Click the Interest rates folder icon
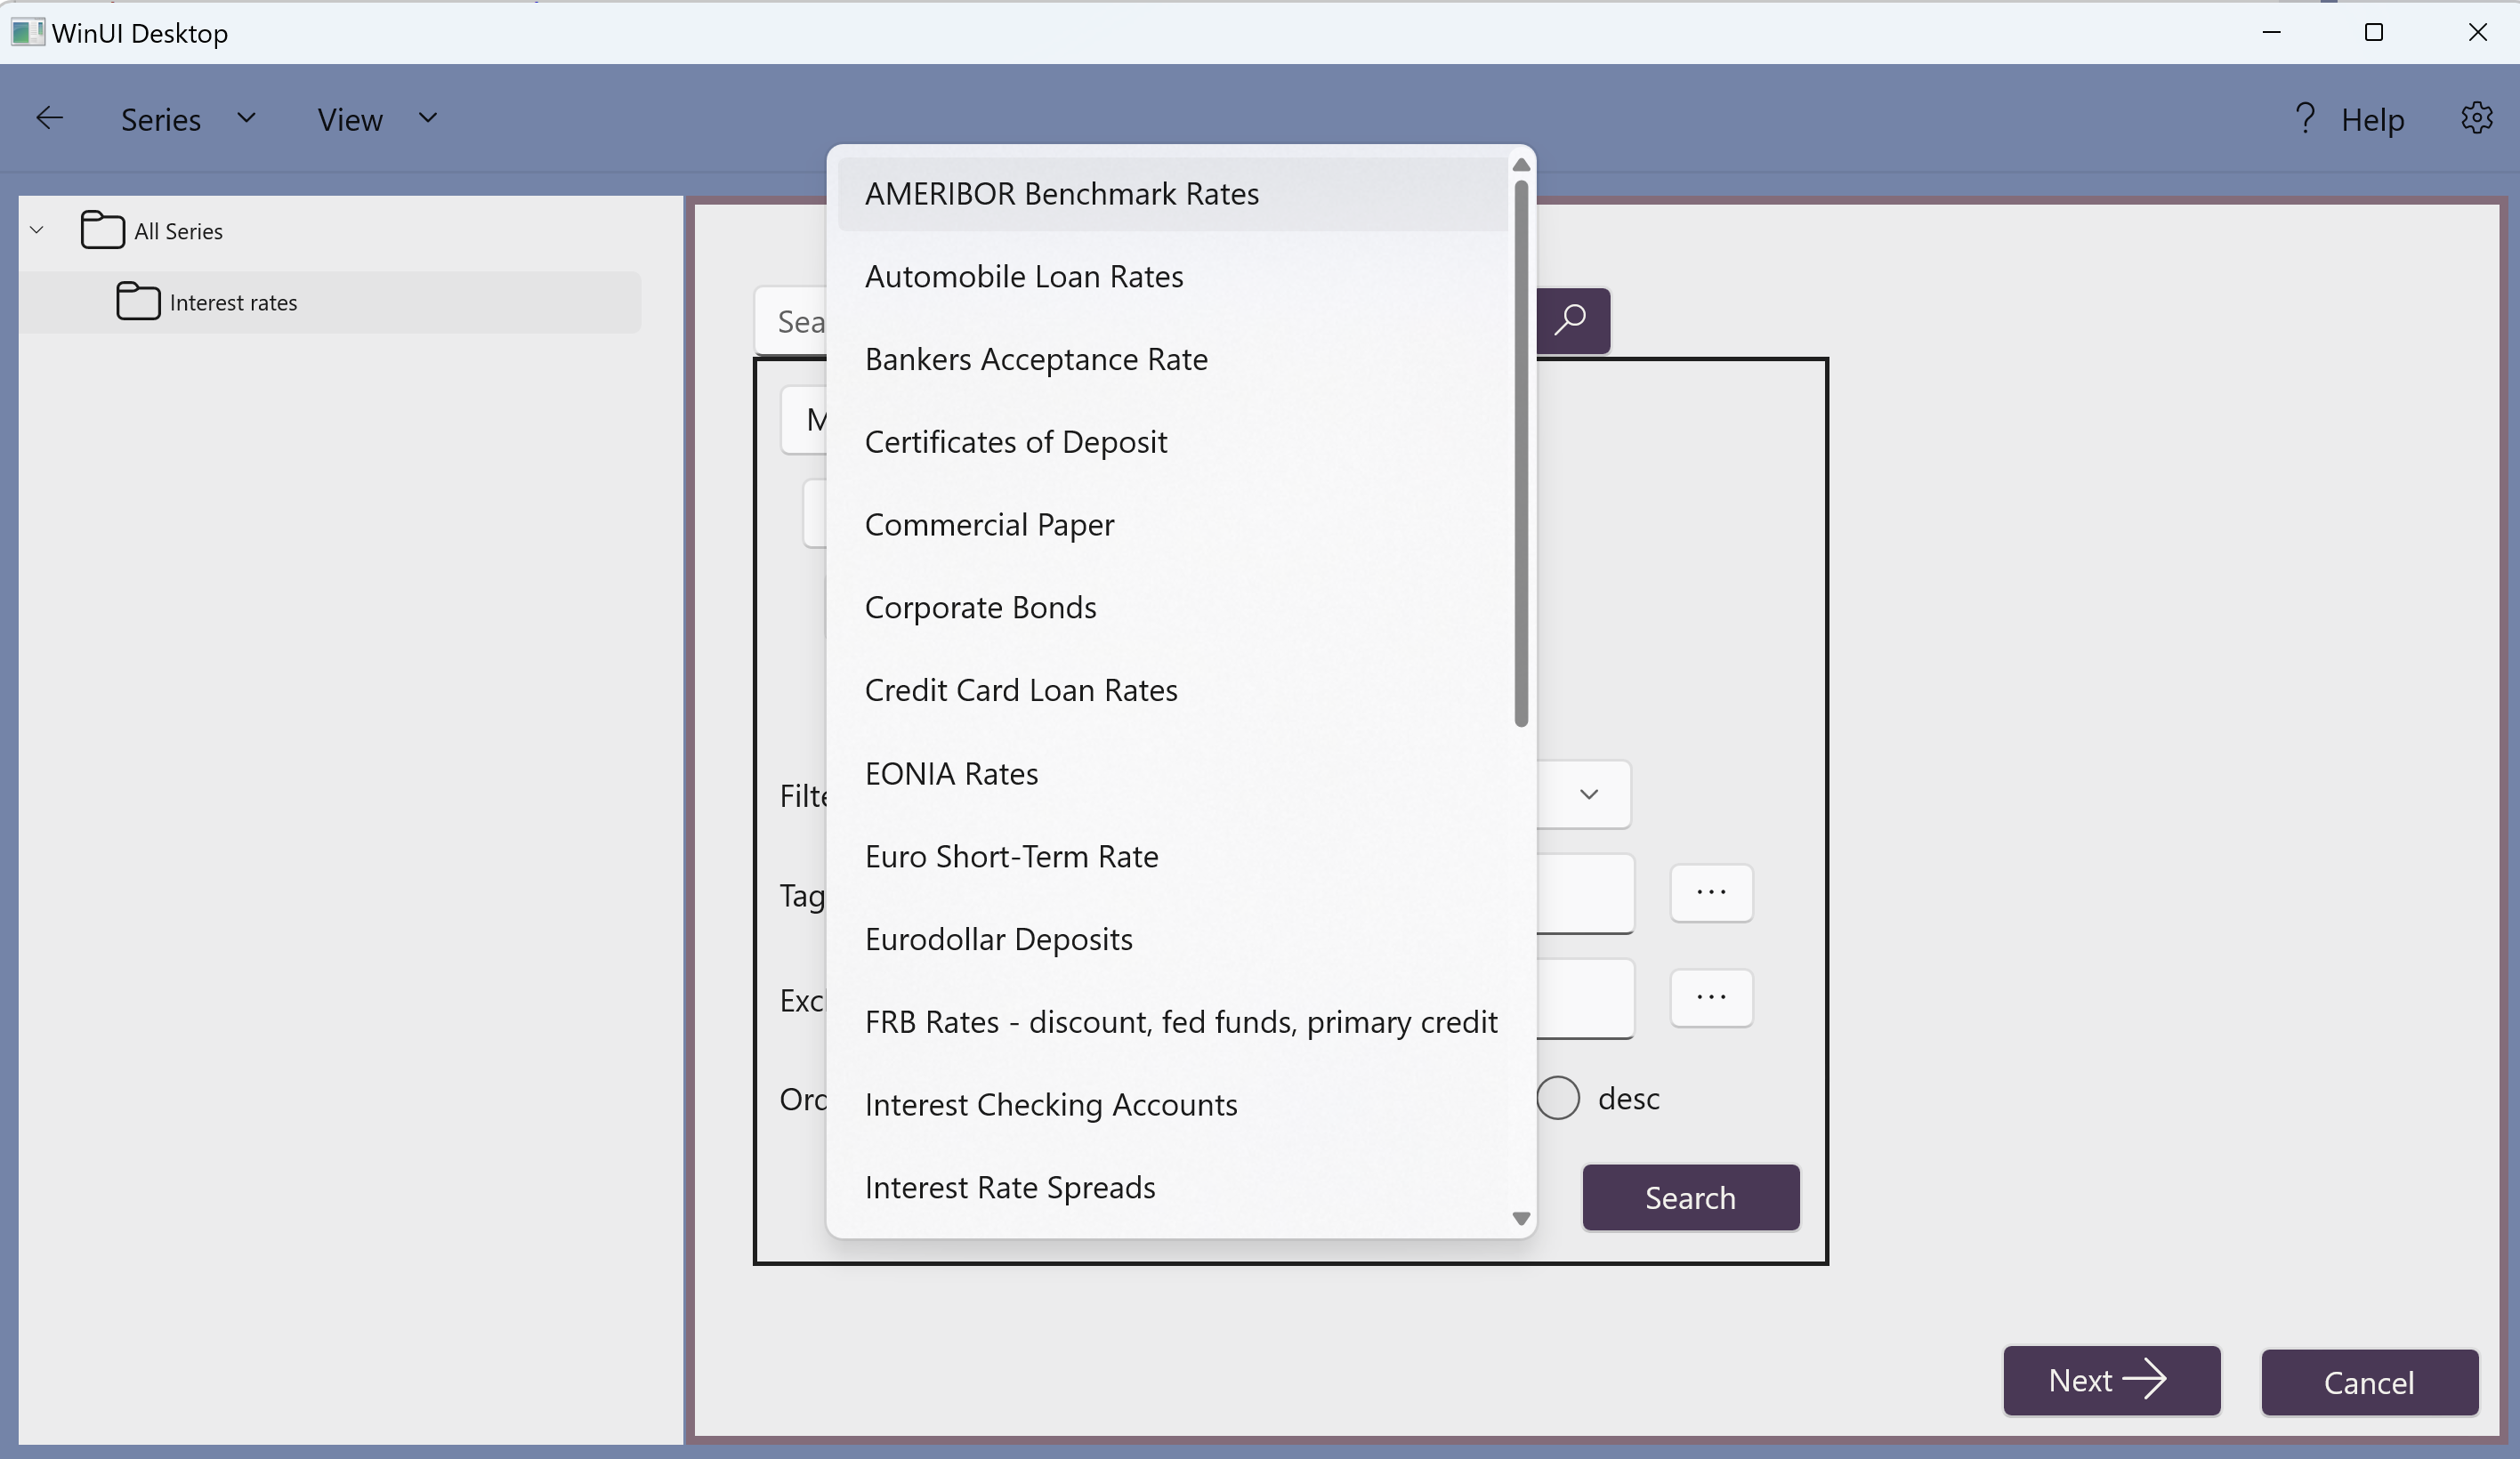Image resolution: width=2520 pixels, height=1459 pixels. (138, 301)
